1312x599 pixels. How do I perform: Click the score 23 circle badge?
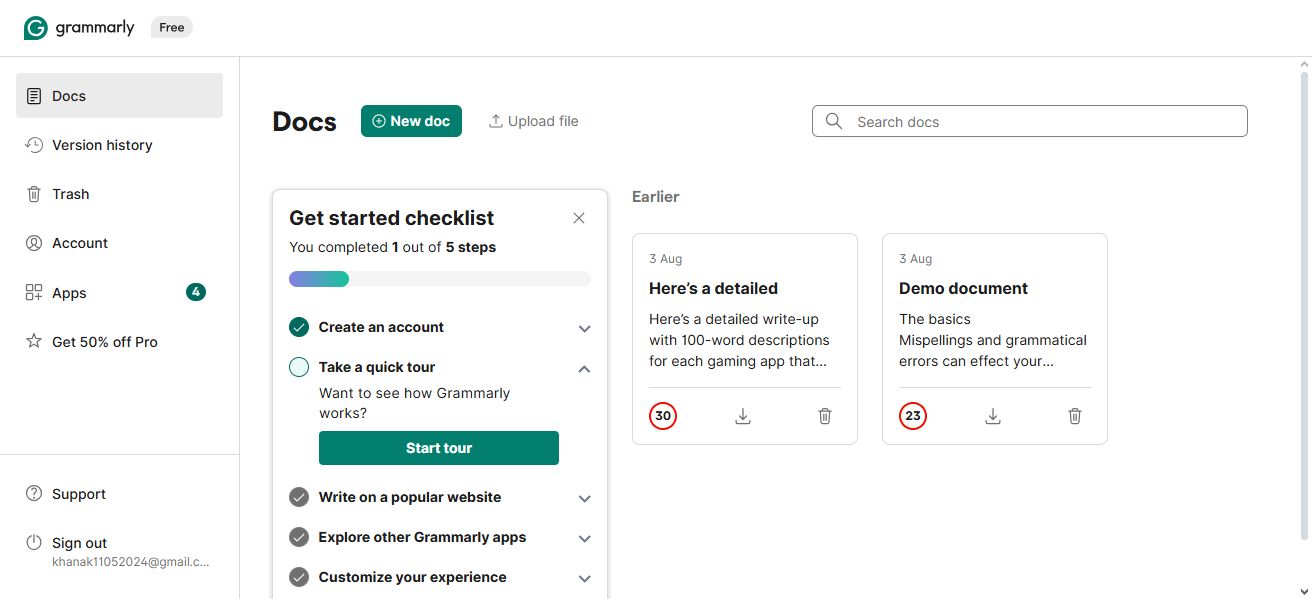coord(913,416)
